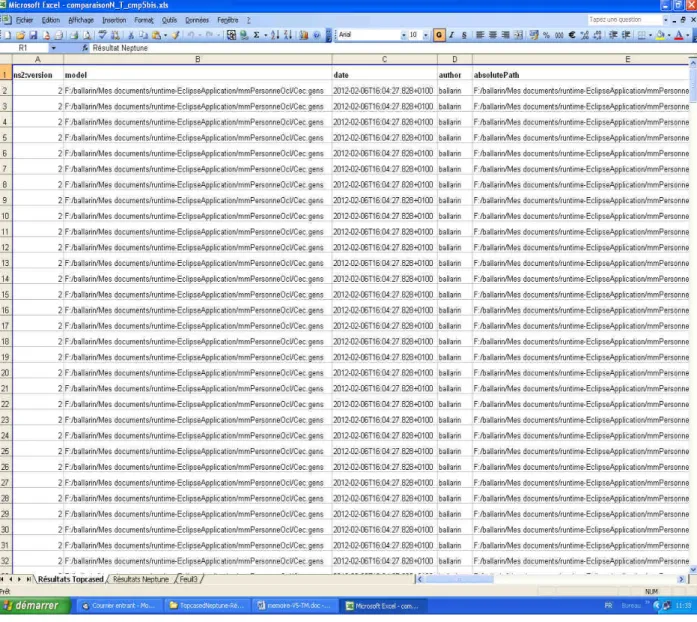Toggle bold (G) formatting

[x=439, y=35]
